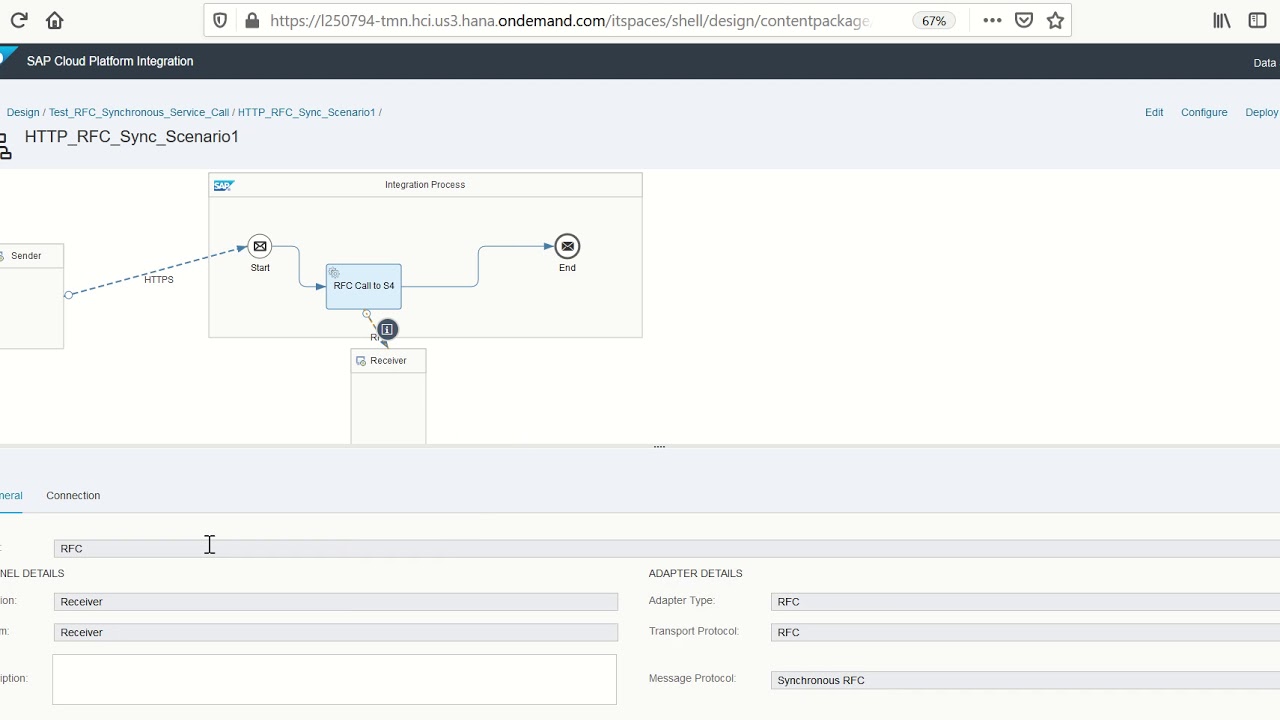Click the HTTPS connection label
Screen dimensions: 1280x720
(x=159, y=280)
